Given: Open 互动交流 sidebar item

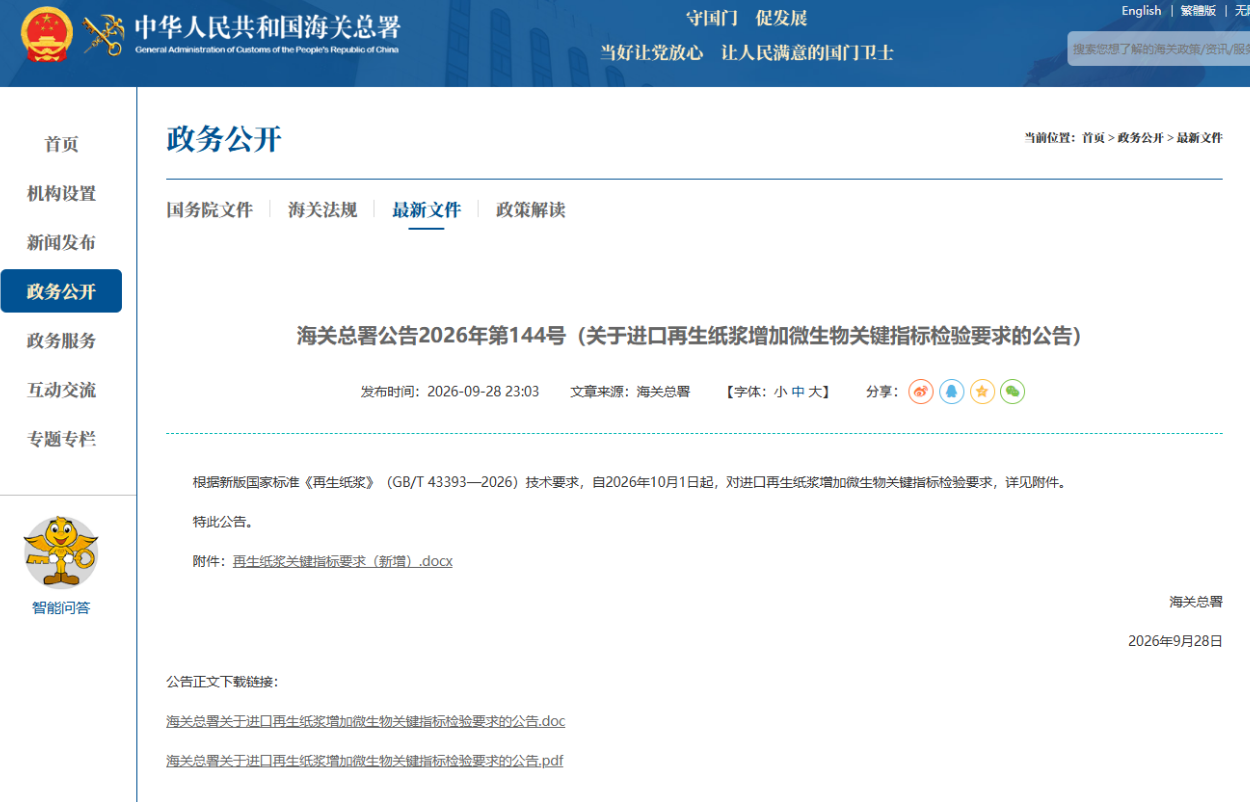Looking at the screenshot, I should tap(61, 389).
